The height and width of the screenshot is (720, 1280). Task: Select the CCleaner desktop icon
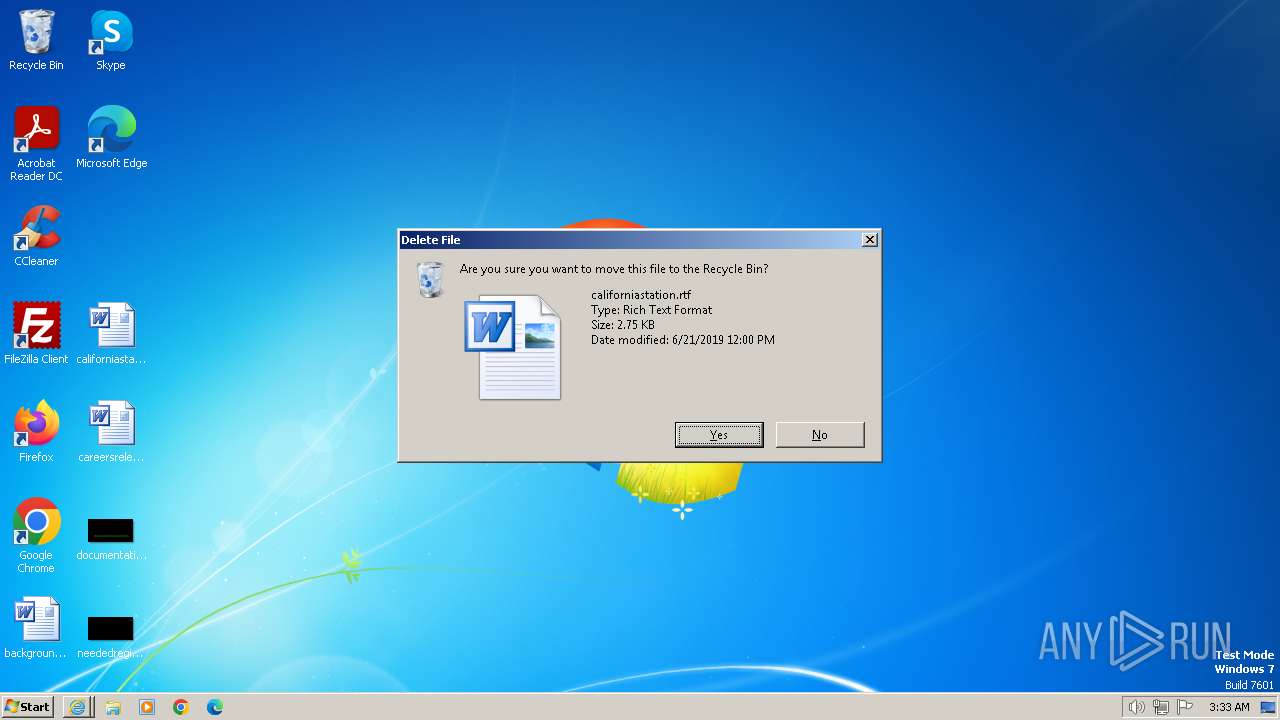36,236
